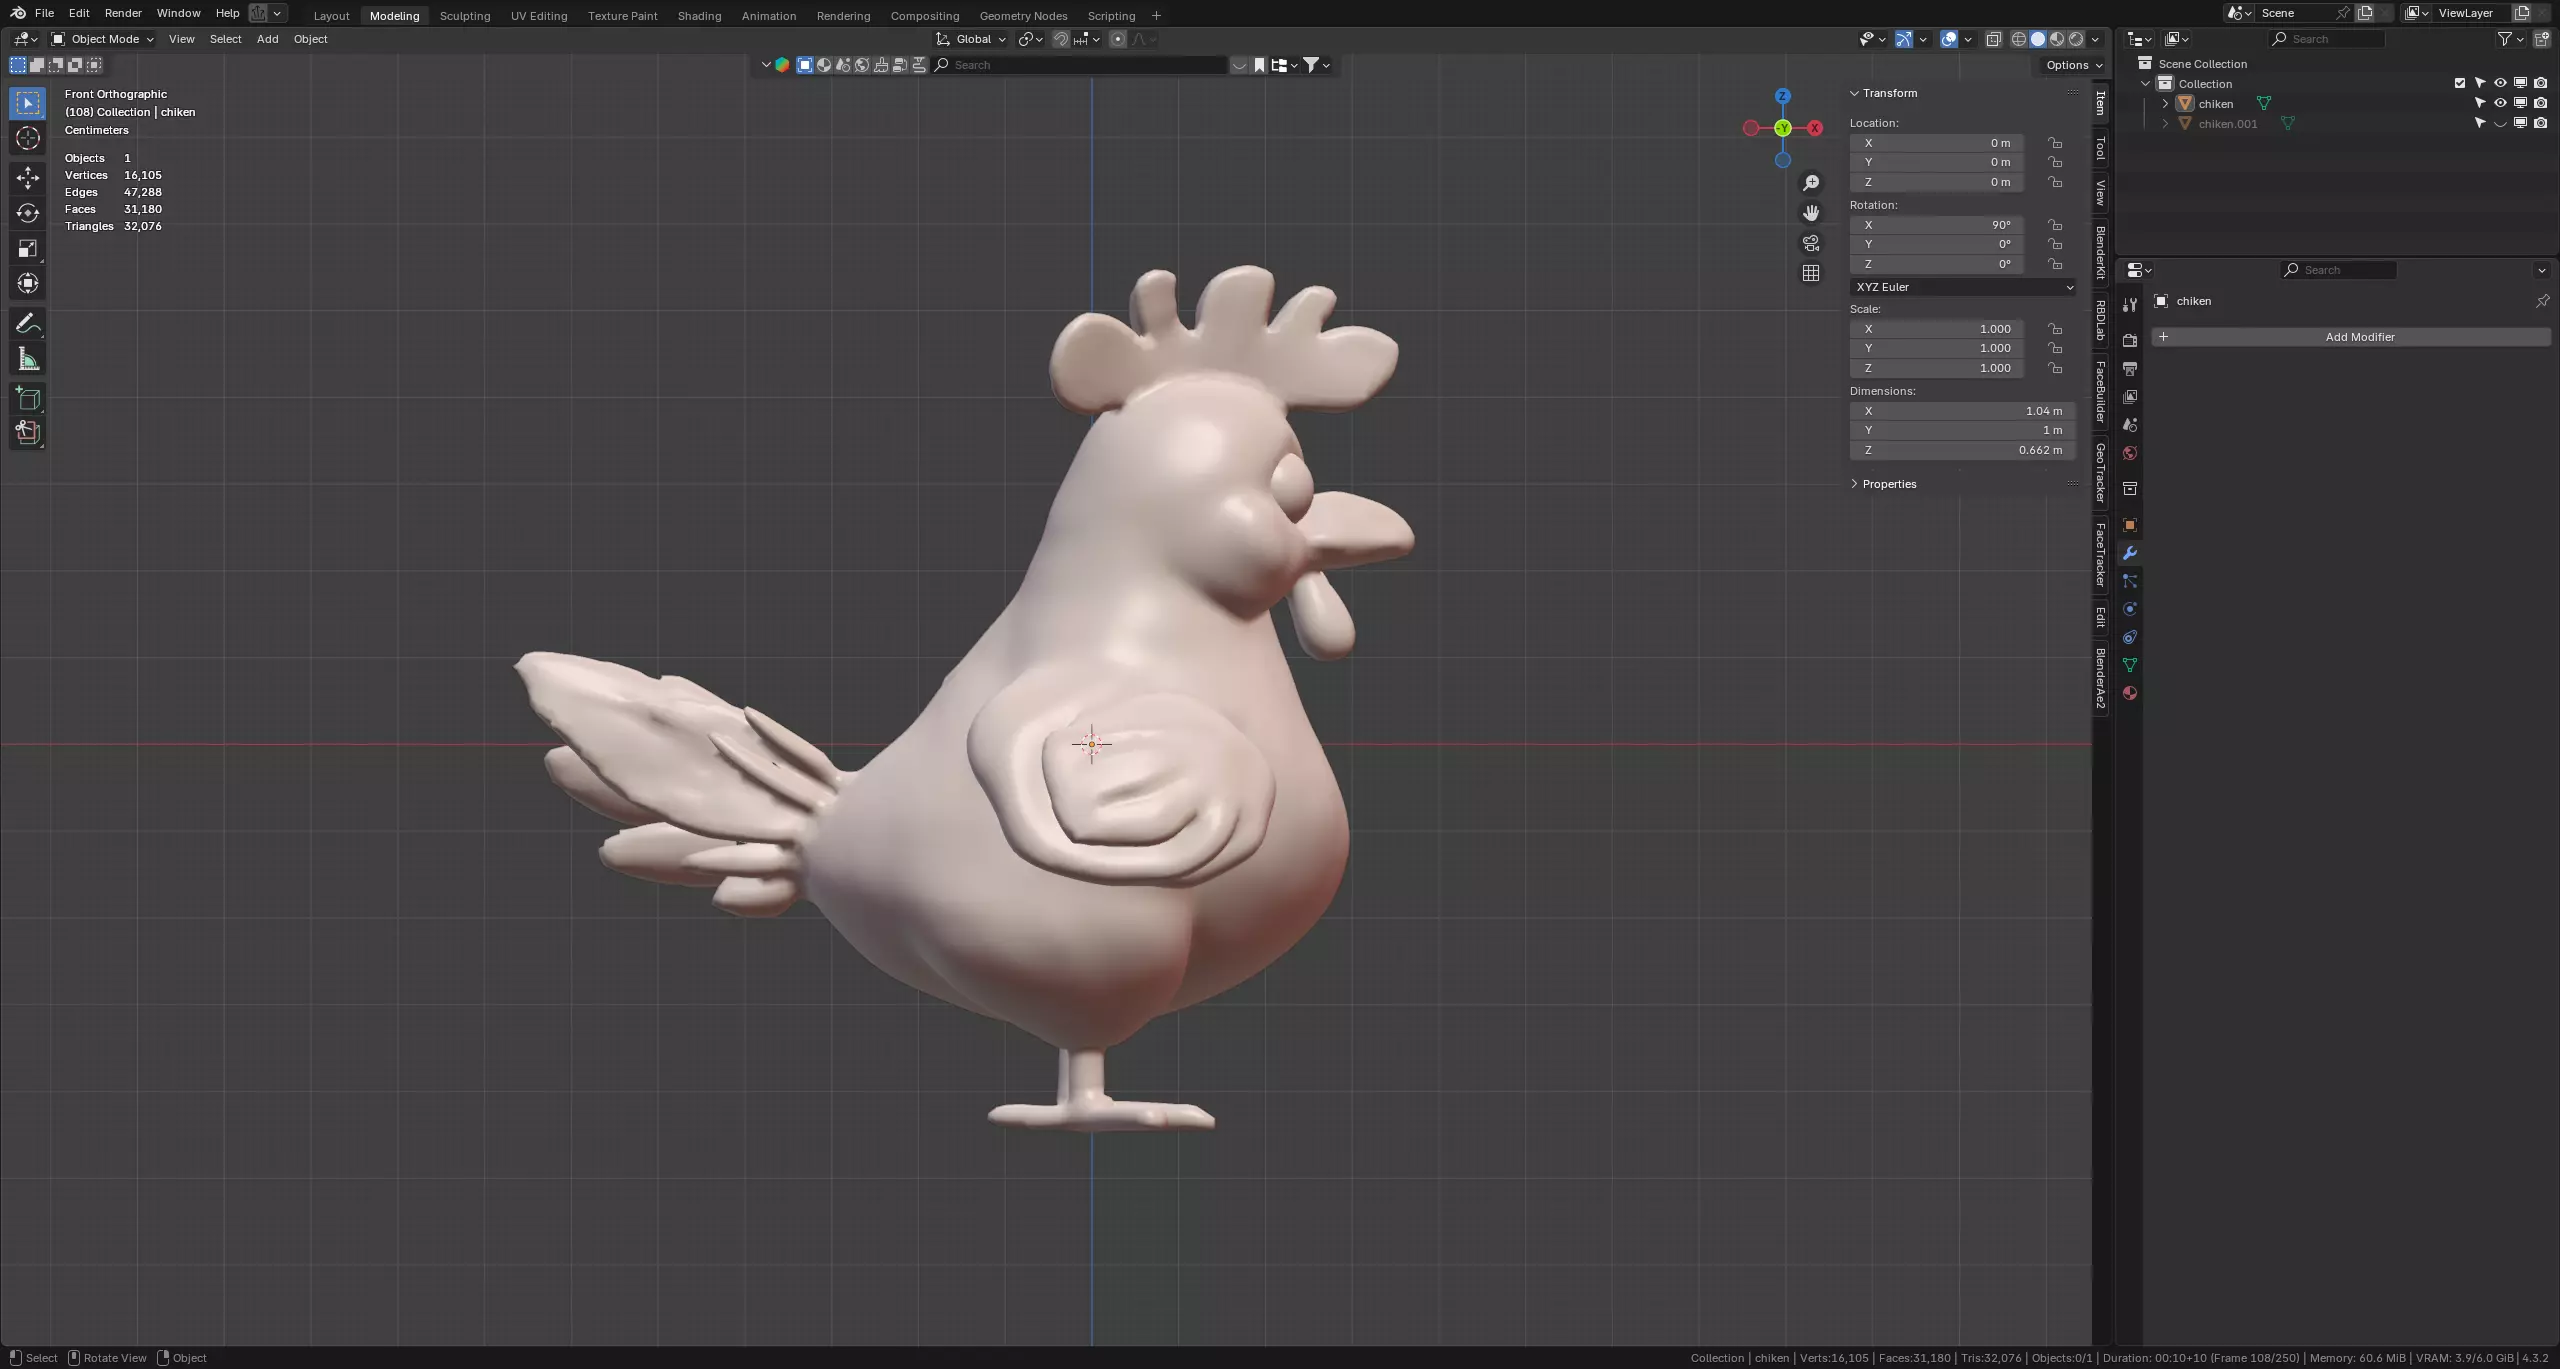Select the Cursor tool in the toolbar
The height and width of the screenshot is (1369, 2560).
(x=28, y=138)
